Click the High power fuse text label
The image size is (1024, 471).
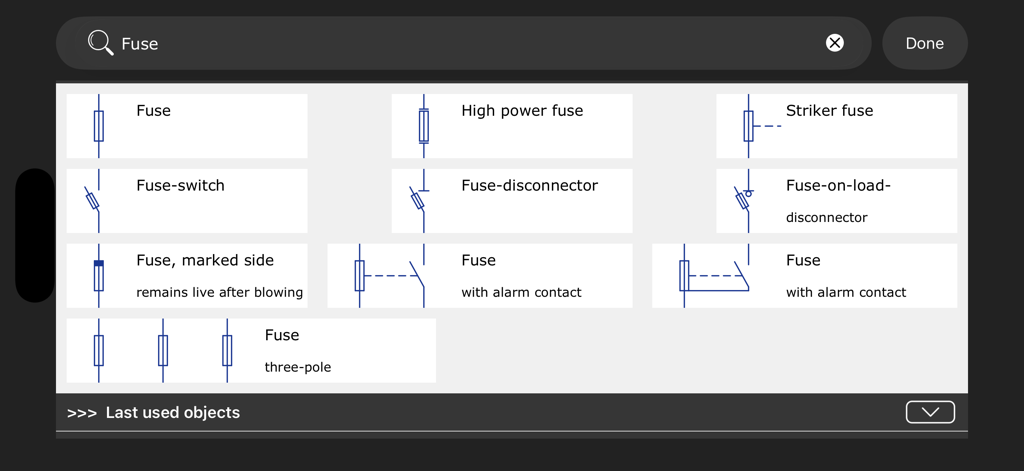click(522, 111)
